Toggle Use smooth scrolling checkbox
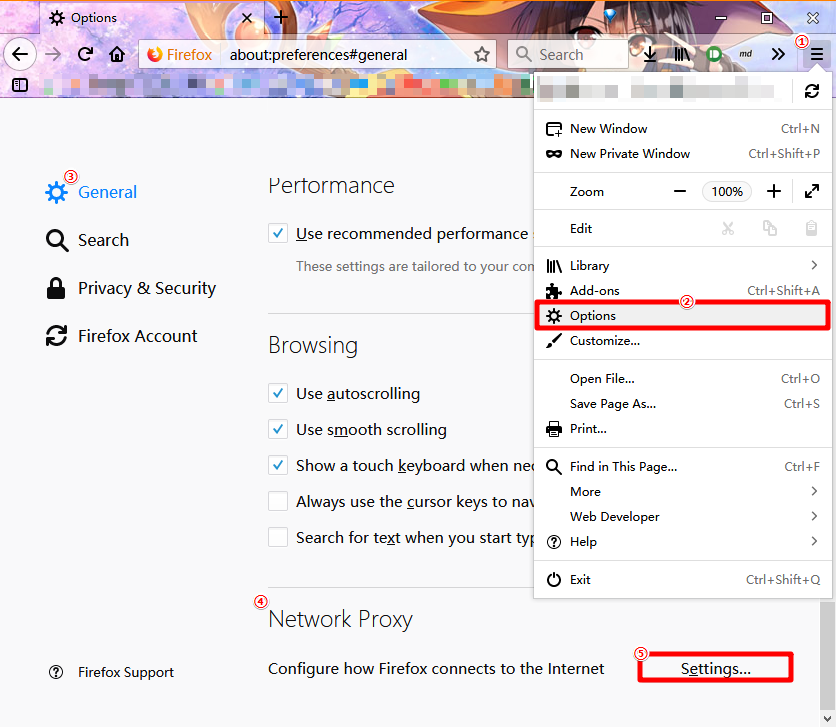The width and height of the screenshot is (836, 727). tap(278, 430)
